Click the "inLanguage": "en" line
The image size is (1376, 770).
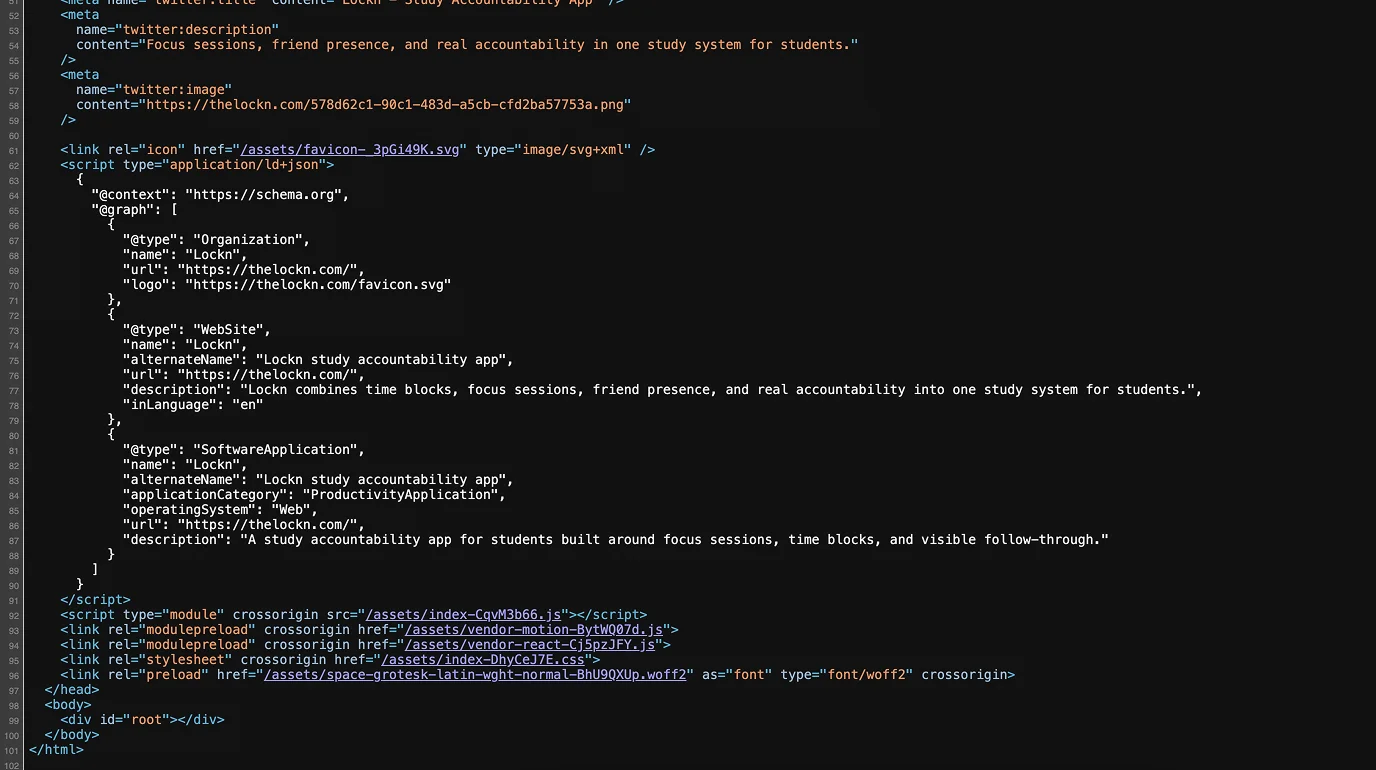(193, 405)
